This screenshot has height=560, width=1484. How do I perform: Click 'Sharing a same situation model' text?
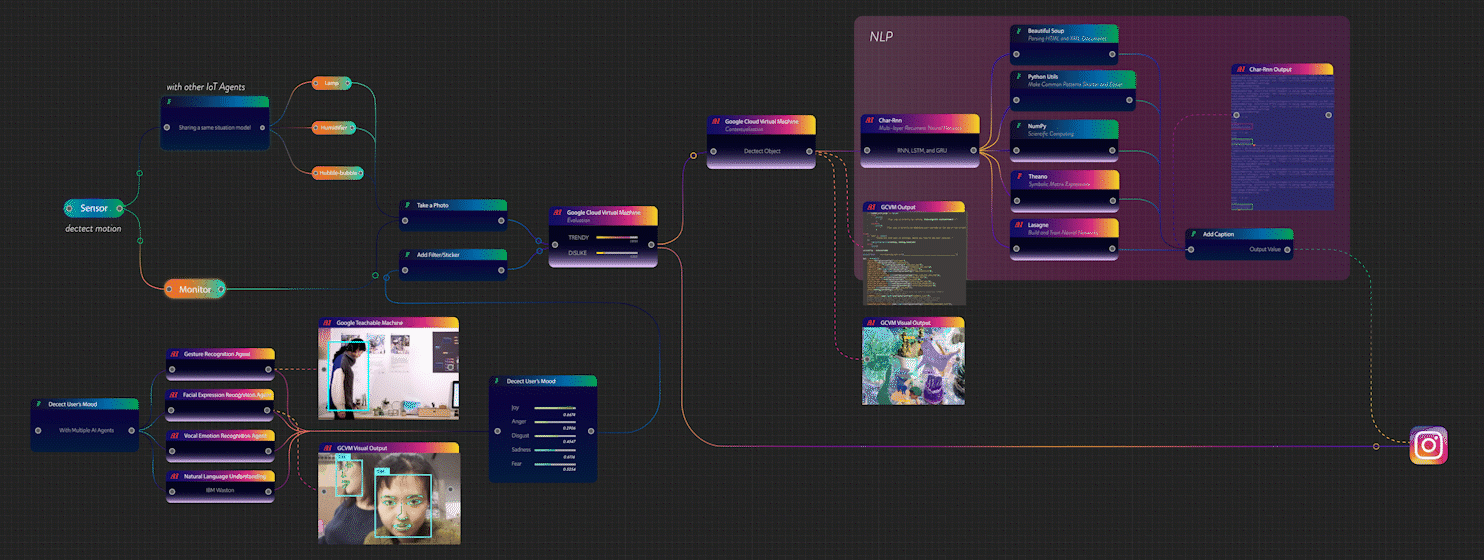[x=214, y=128]
